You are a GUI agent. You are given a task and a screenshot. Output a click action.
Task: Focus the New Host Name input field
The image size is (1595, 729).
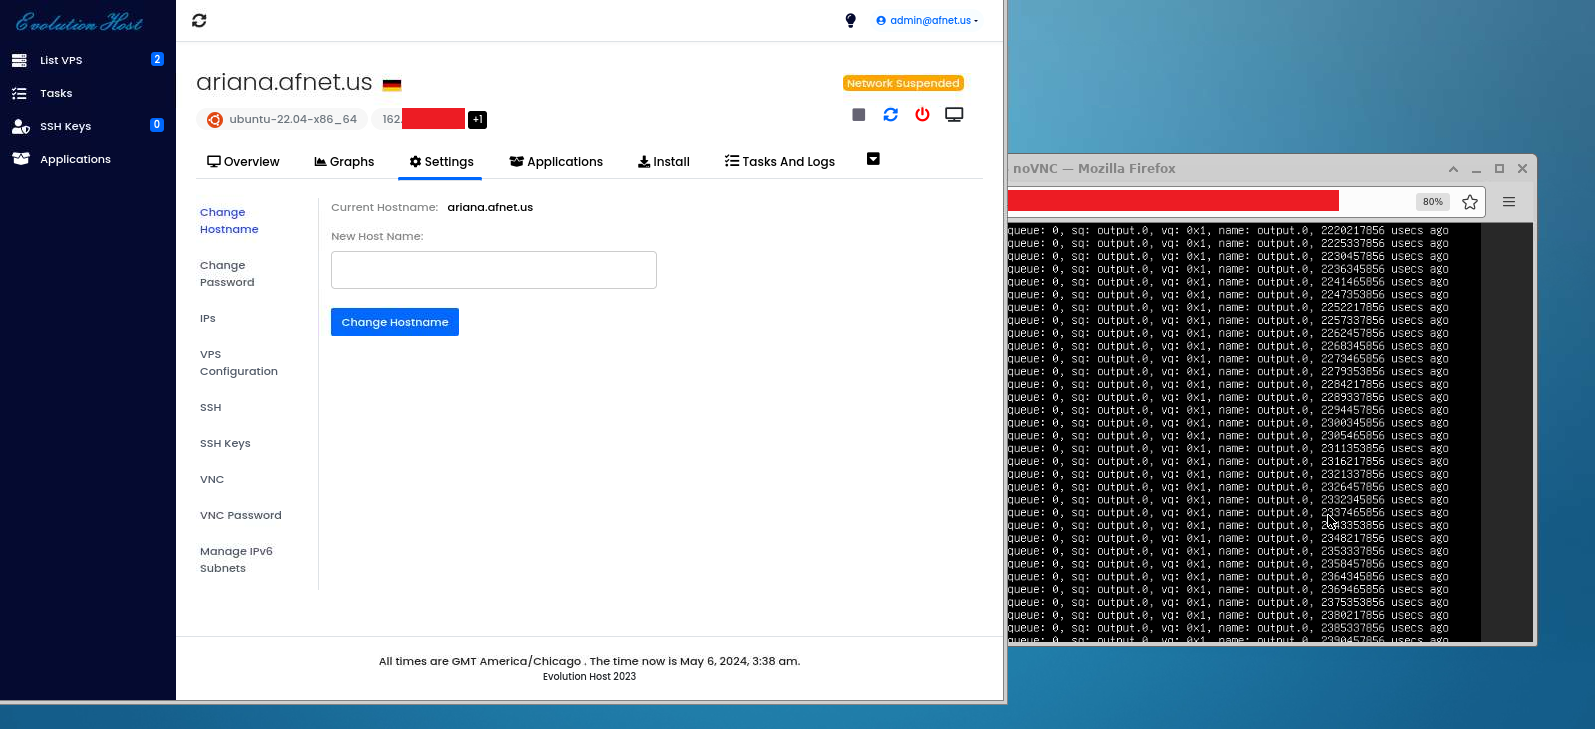[493, 270]
